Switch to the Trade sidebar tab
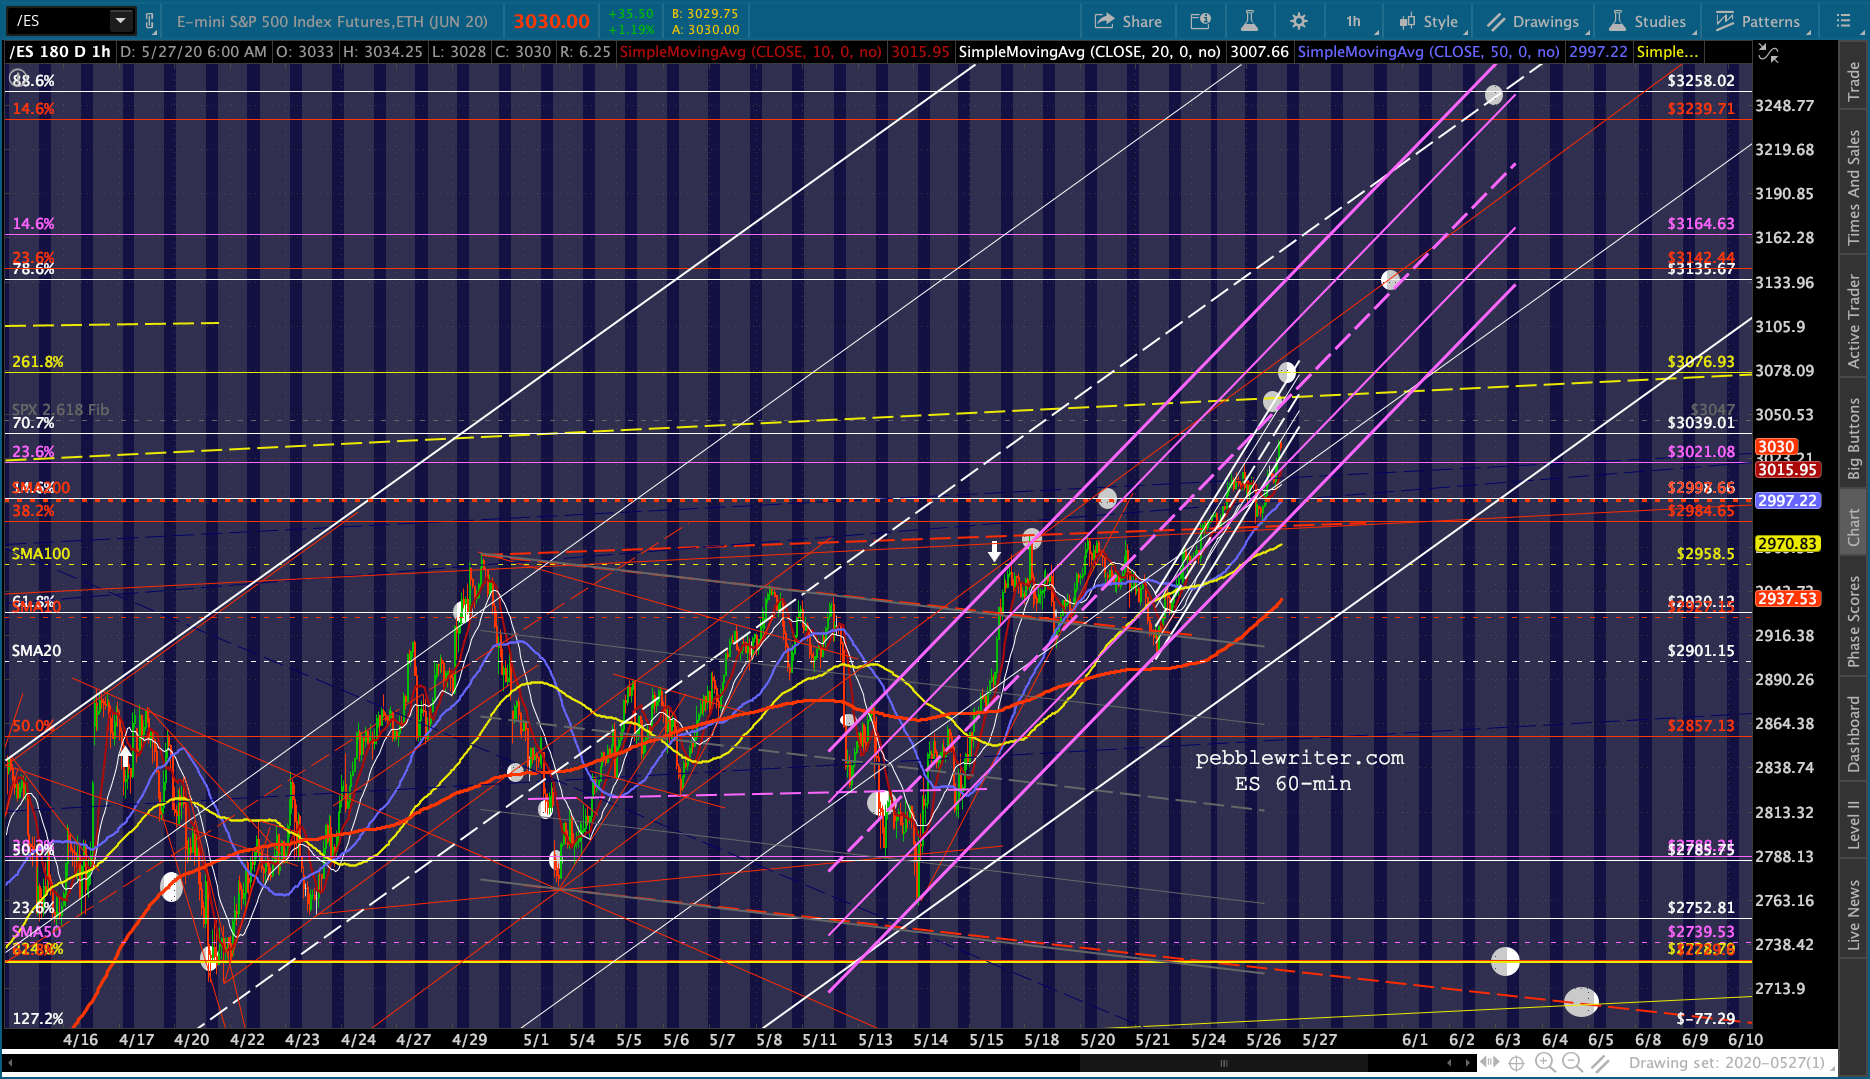Viewport: 1870px width, 1079px height. tap(1854, 80)
